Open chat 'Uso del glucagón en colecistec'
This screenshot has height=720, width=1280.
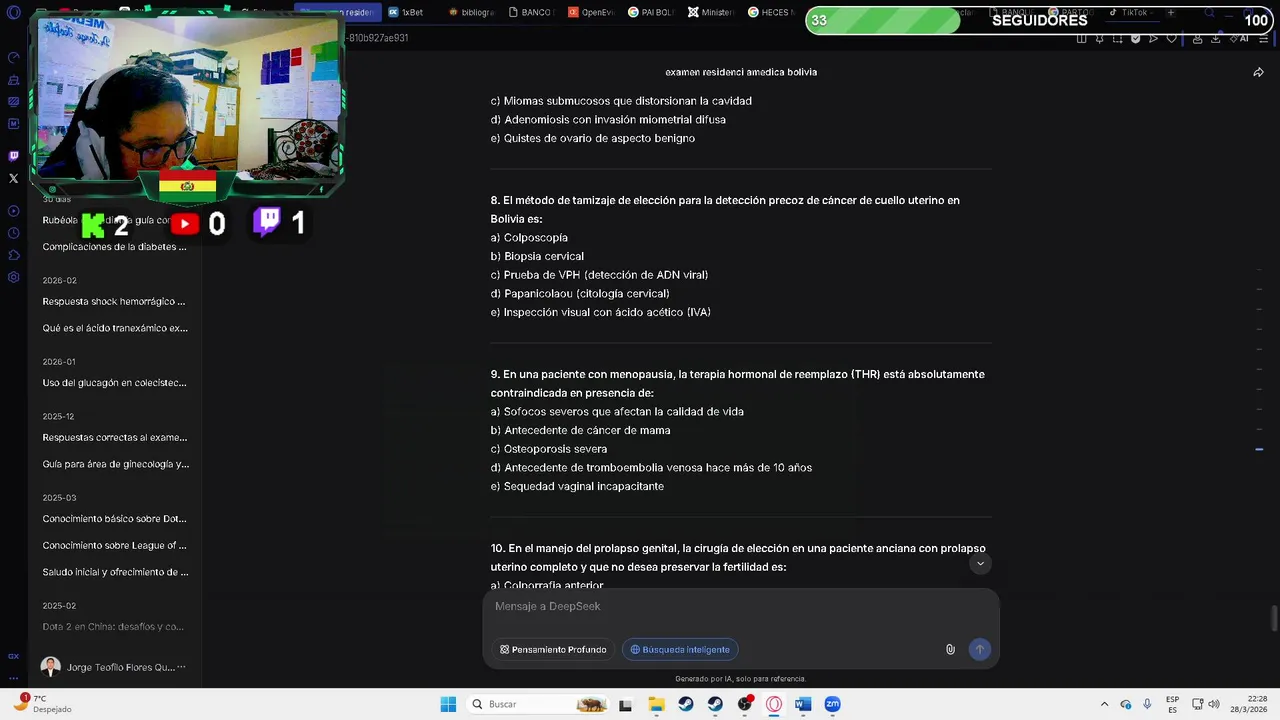coord(114,383)
